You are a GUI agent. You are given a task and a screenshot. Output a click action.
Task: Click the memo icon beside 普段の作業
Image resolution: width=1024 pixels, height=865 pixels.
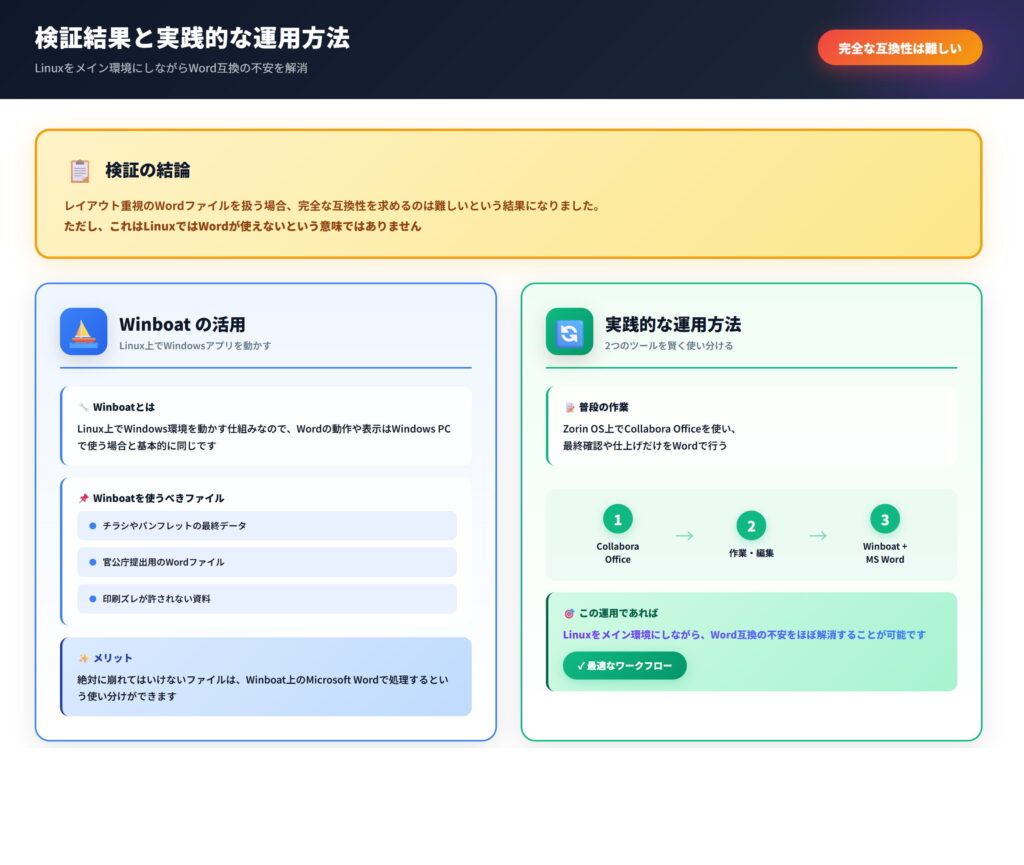tap(569, 408)
